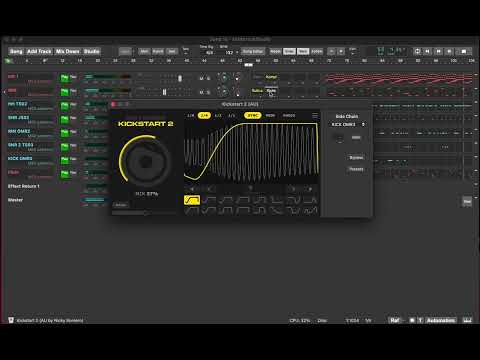Select last curve shape in top row
This screenshot has width=480, height=360.
[311, 200]
